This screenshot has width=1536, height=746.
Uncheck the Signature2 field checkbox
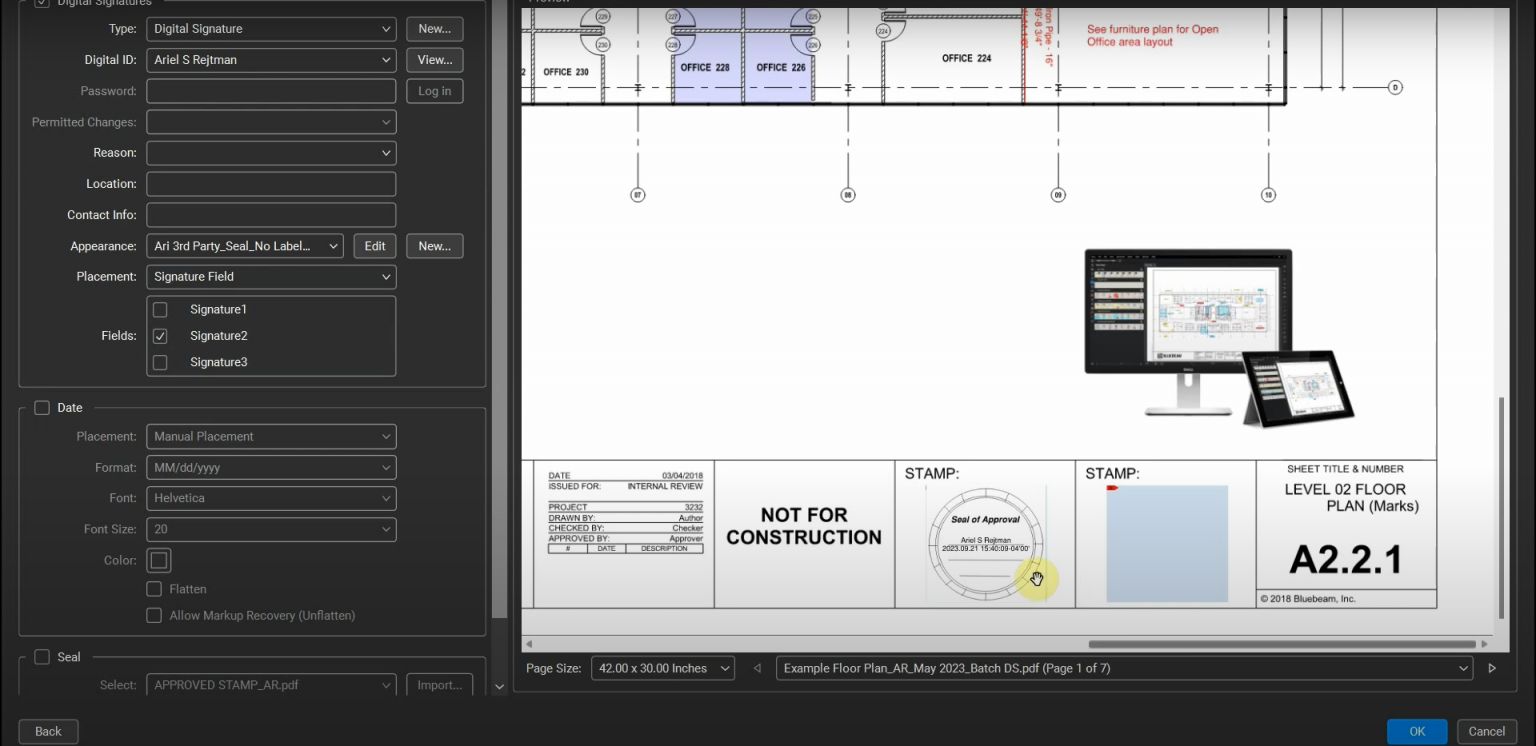point(159,335)
